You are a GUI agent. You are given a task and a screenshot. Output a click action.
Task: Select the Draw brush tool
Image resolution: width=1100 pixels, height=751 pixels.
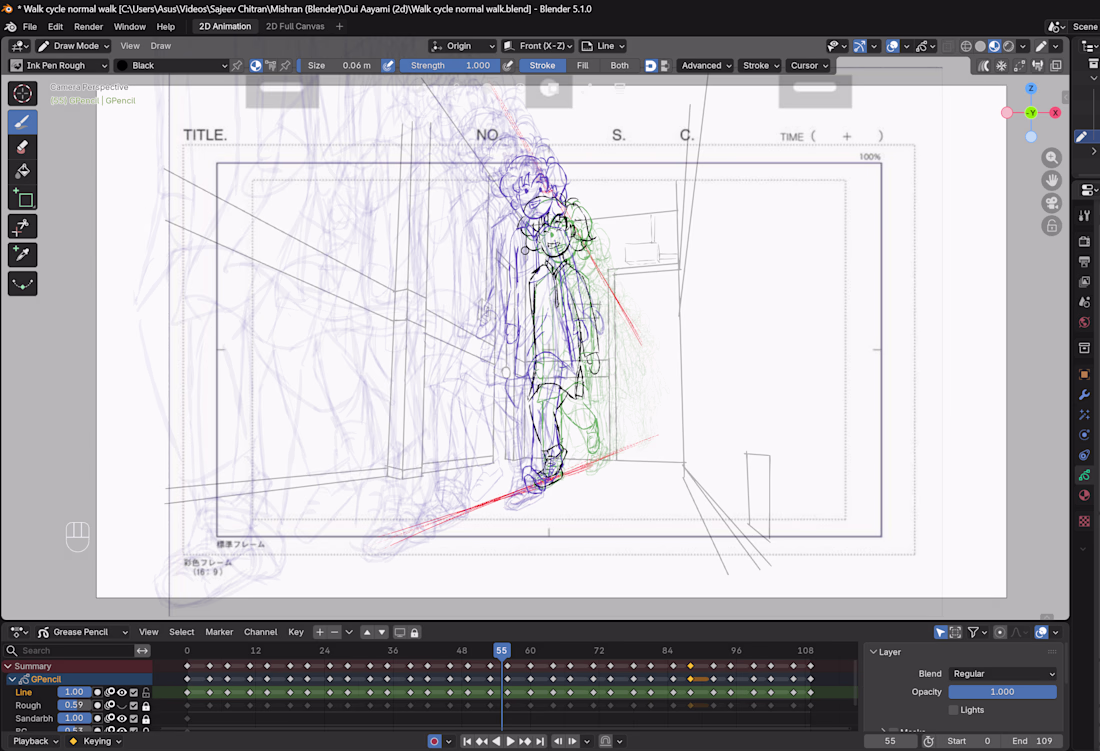point(22,122)
